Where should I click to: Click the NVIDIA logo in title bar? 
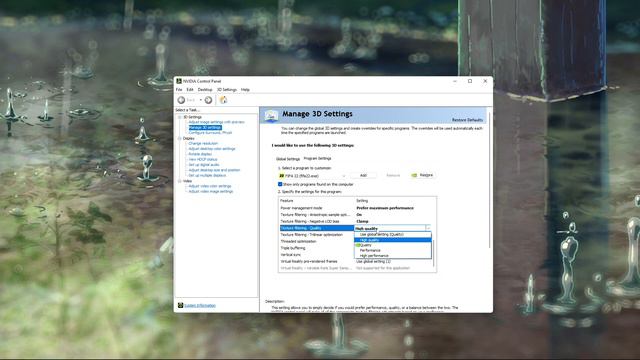tap(179, 81)
